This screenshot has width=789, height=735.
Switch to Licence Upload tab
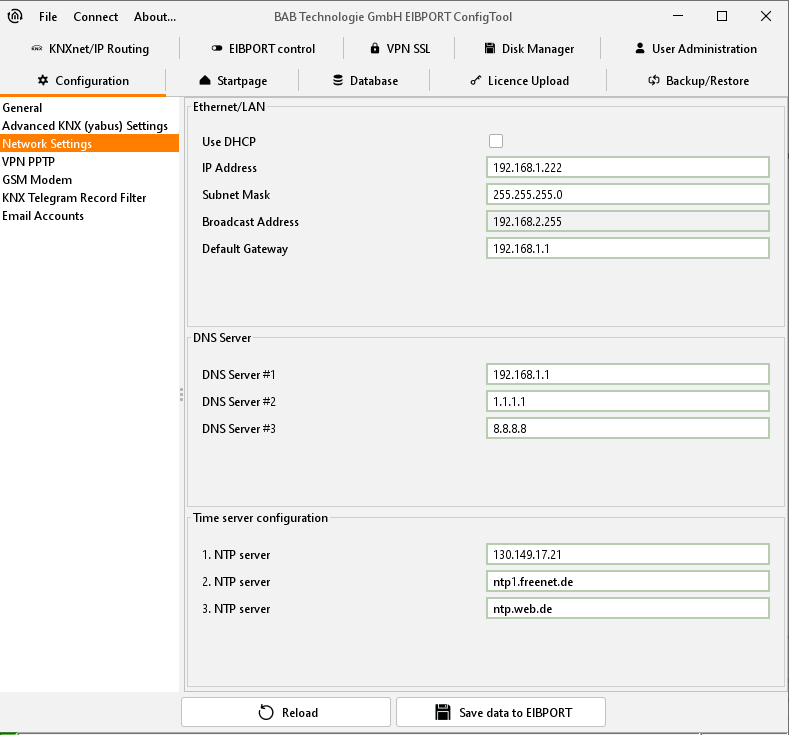point(519,80)
